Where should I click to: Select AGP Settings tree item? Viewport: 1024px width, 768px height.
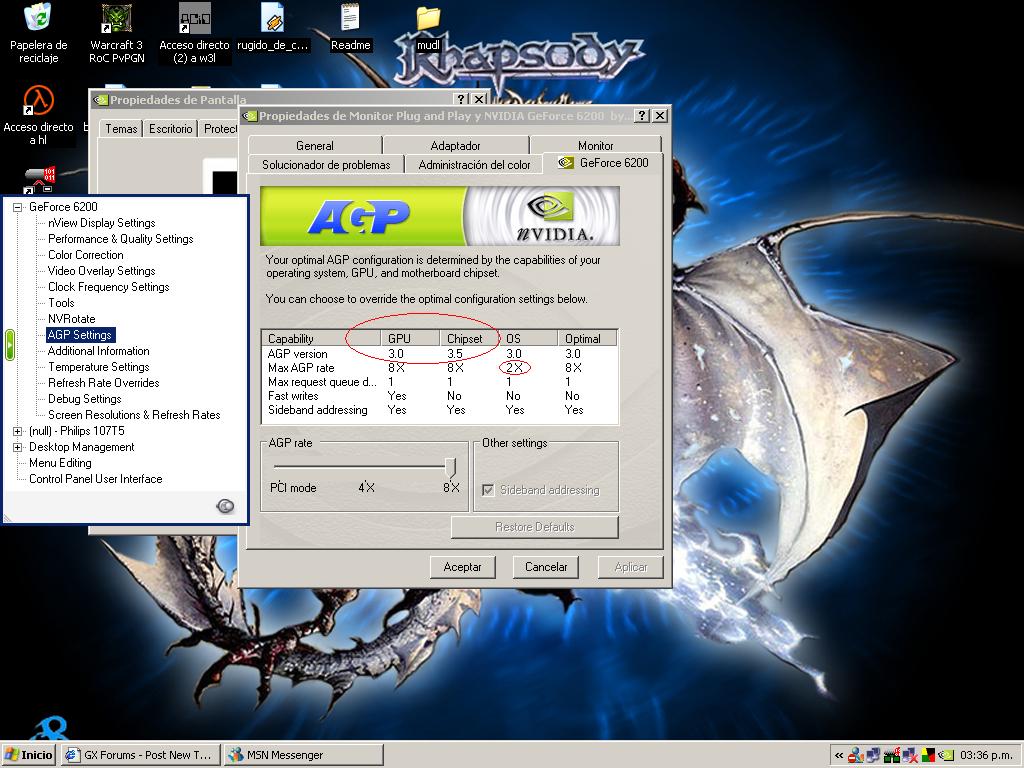(x=80, y=335)
